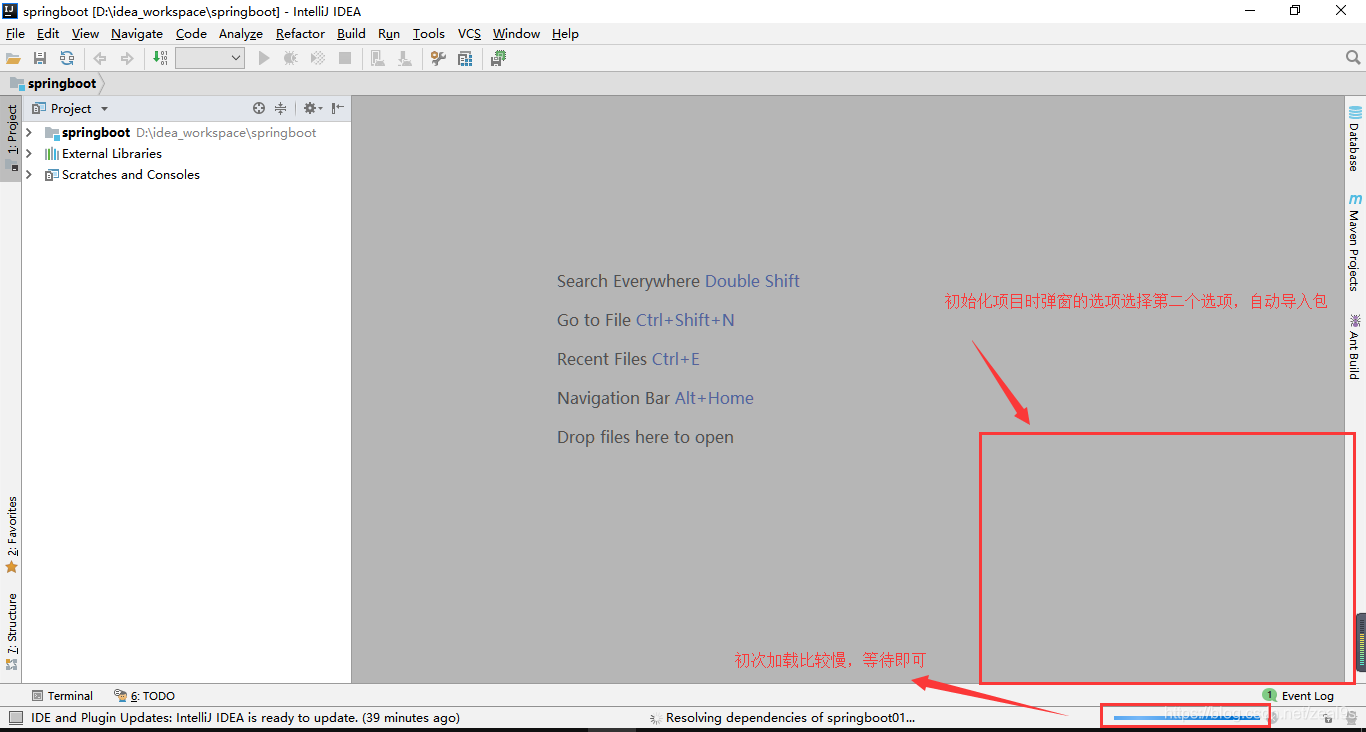Click the Hector inspector status bar icon
Screen dimensions: 1366x732
[1351, 718]
